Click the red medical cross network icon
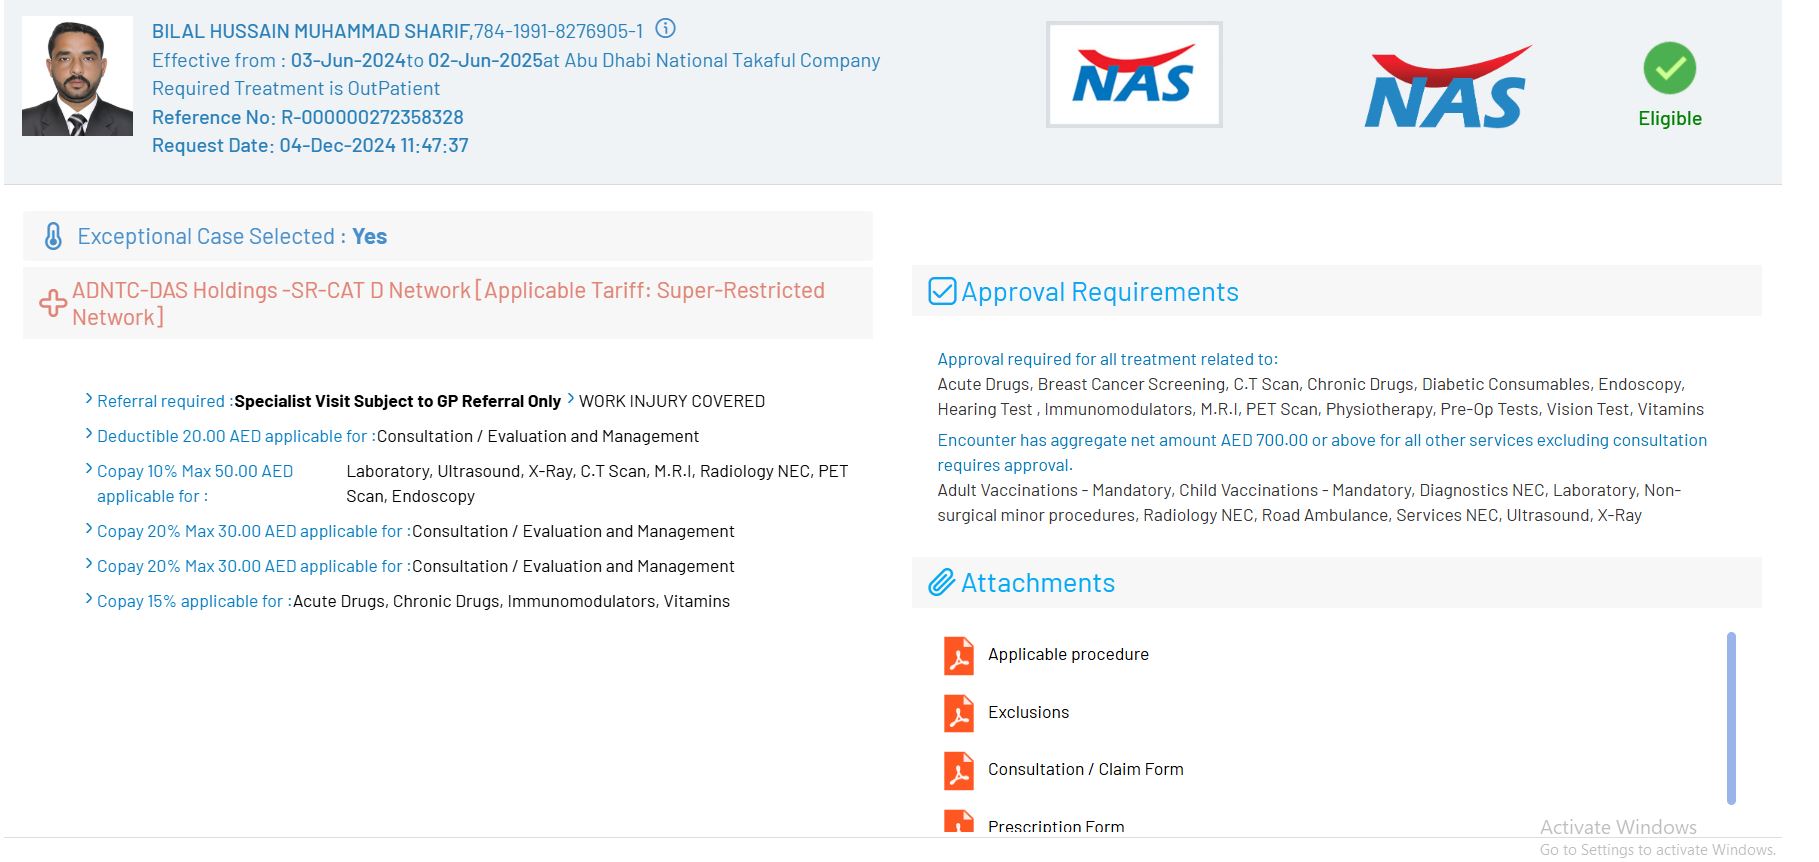This screenshot has width=1819, height=862. click(x=53, y=303)
